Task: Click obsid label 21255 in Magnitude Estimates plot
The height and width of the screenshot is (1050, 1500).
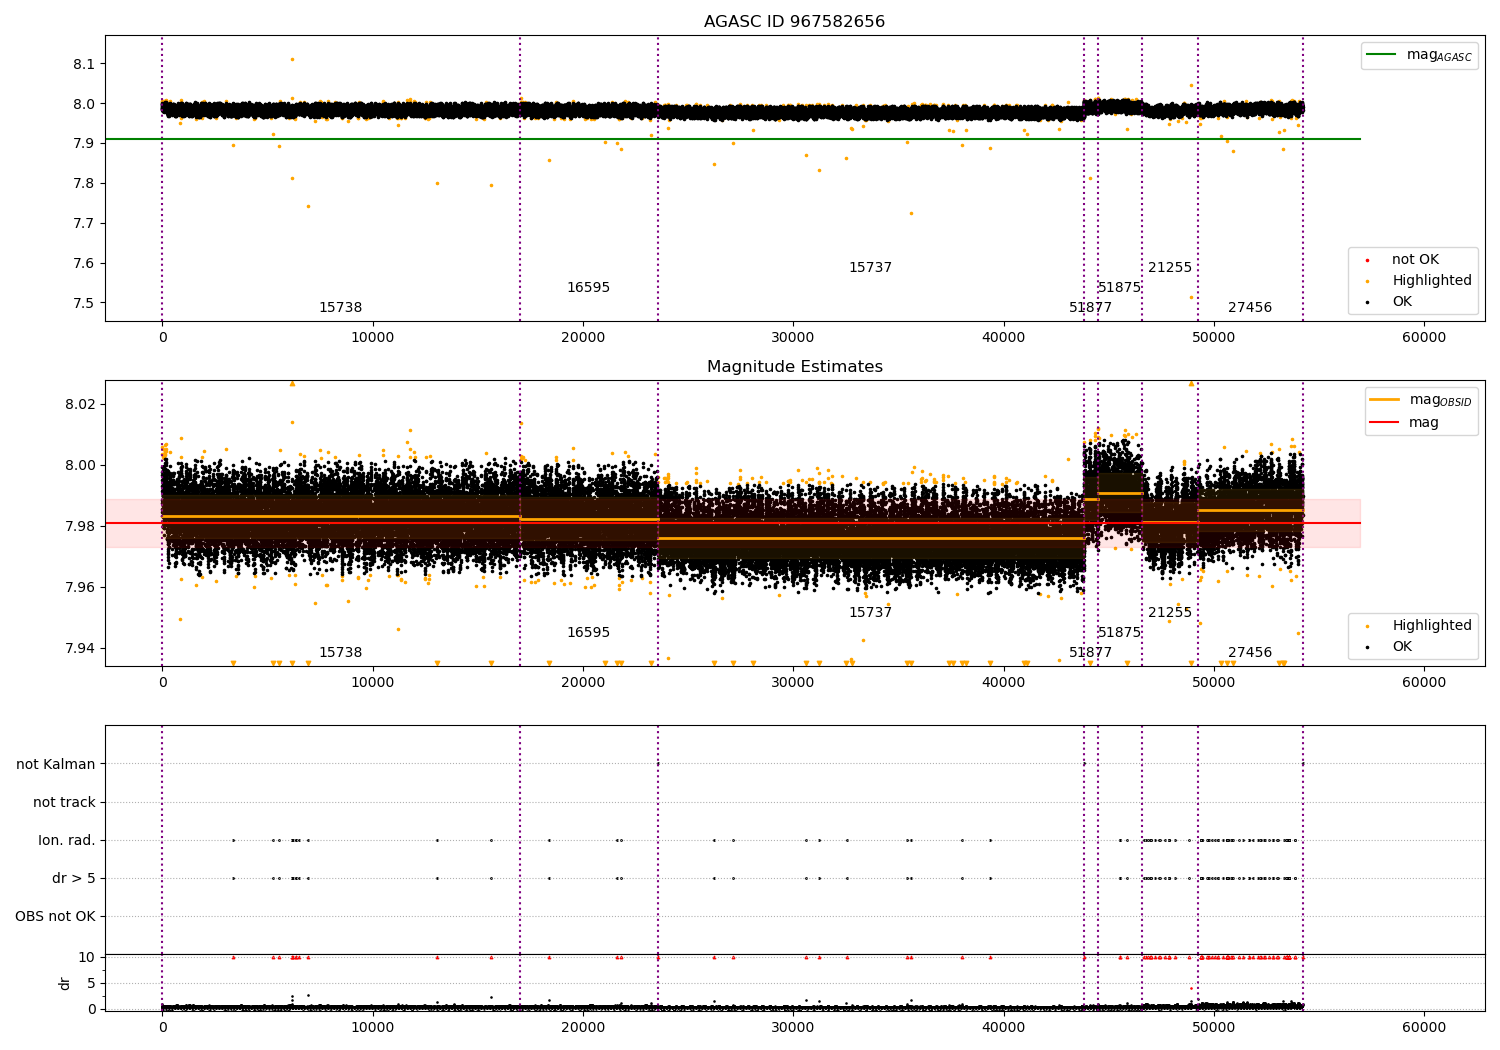Action: [1170, 613]
